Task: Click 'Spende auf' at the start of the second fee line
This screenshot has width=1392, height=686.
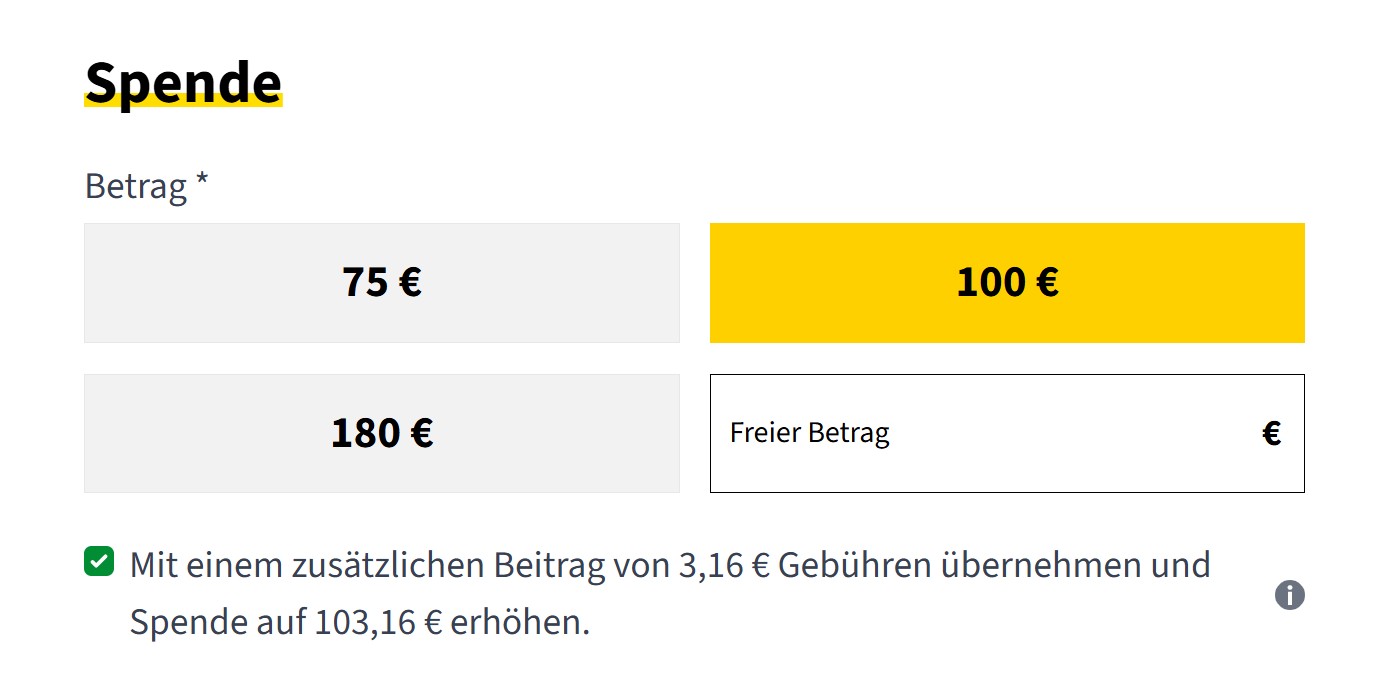Action: 218,623
